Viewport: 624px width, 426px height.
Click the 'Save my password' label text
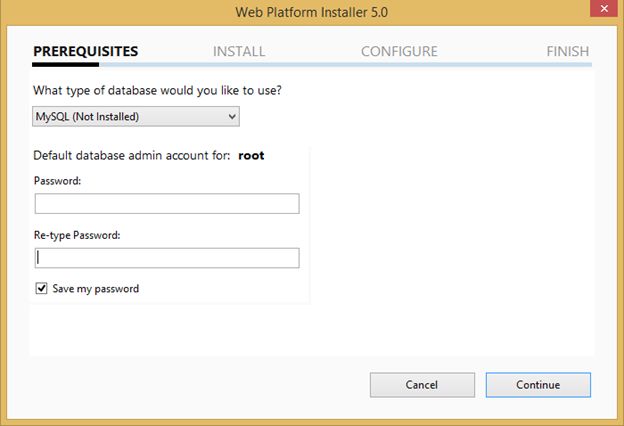coord(96,289)
